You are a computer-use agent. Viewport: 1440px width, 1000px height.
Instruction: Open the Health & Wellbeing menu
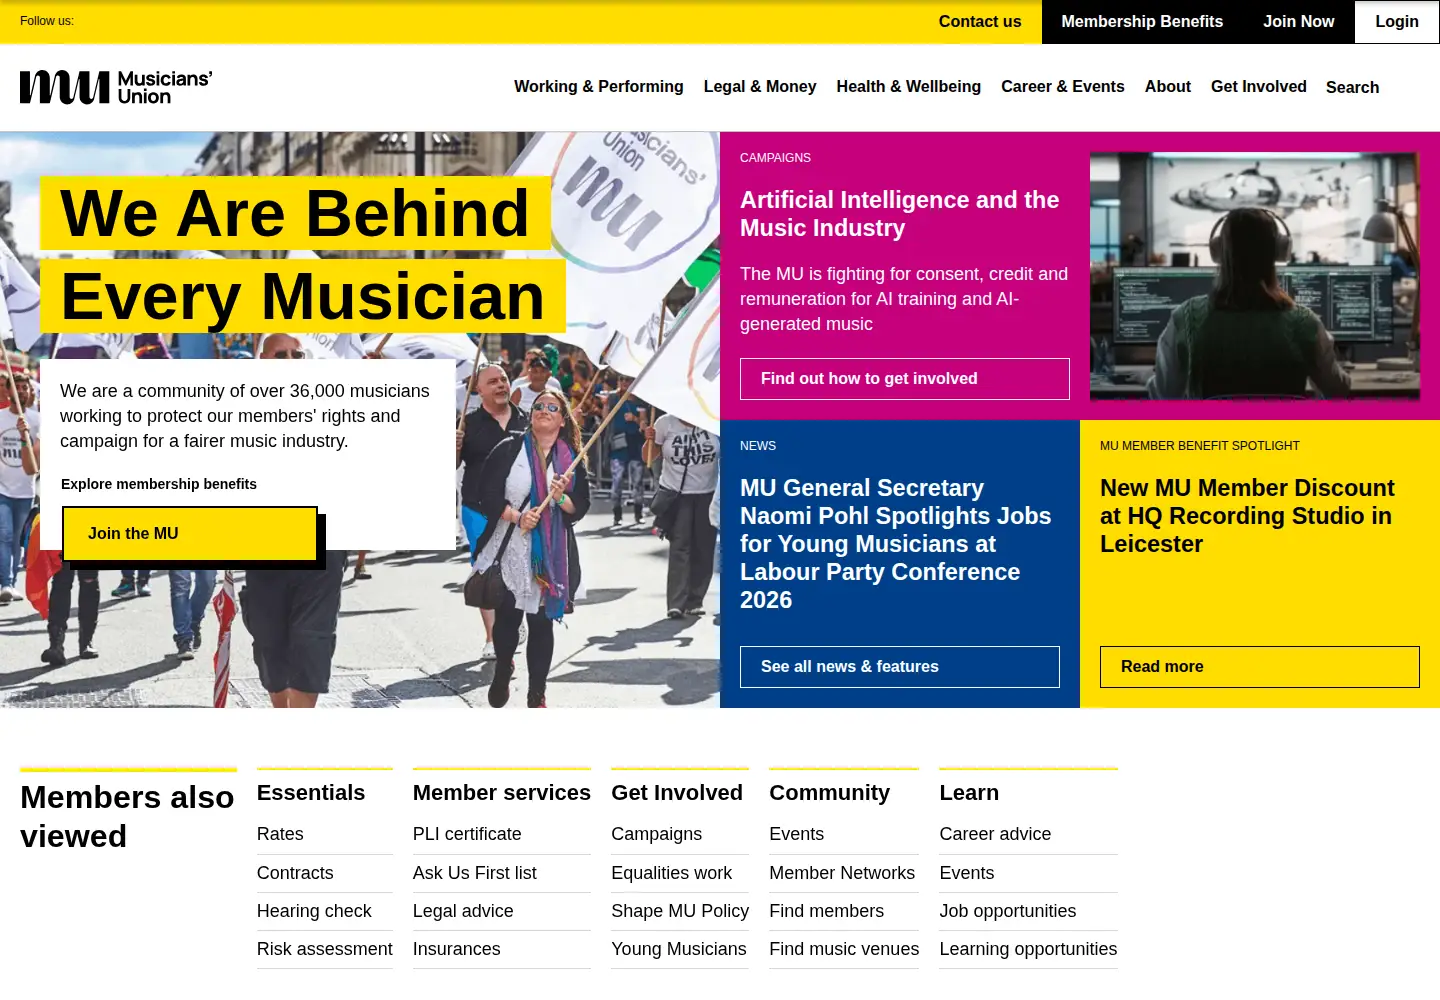[909, 87]
